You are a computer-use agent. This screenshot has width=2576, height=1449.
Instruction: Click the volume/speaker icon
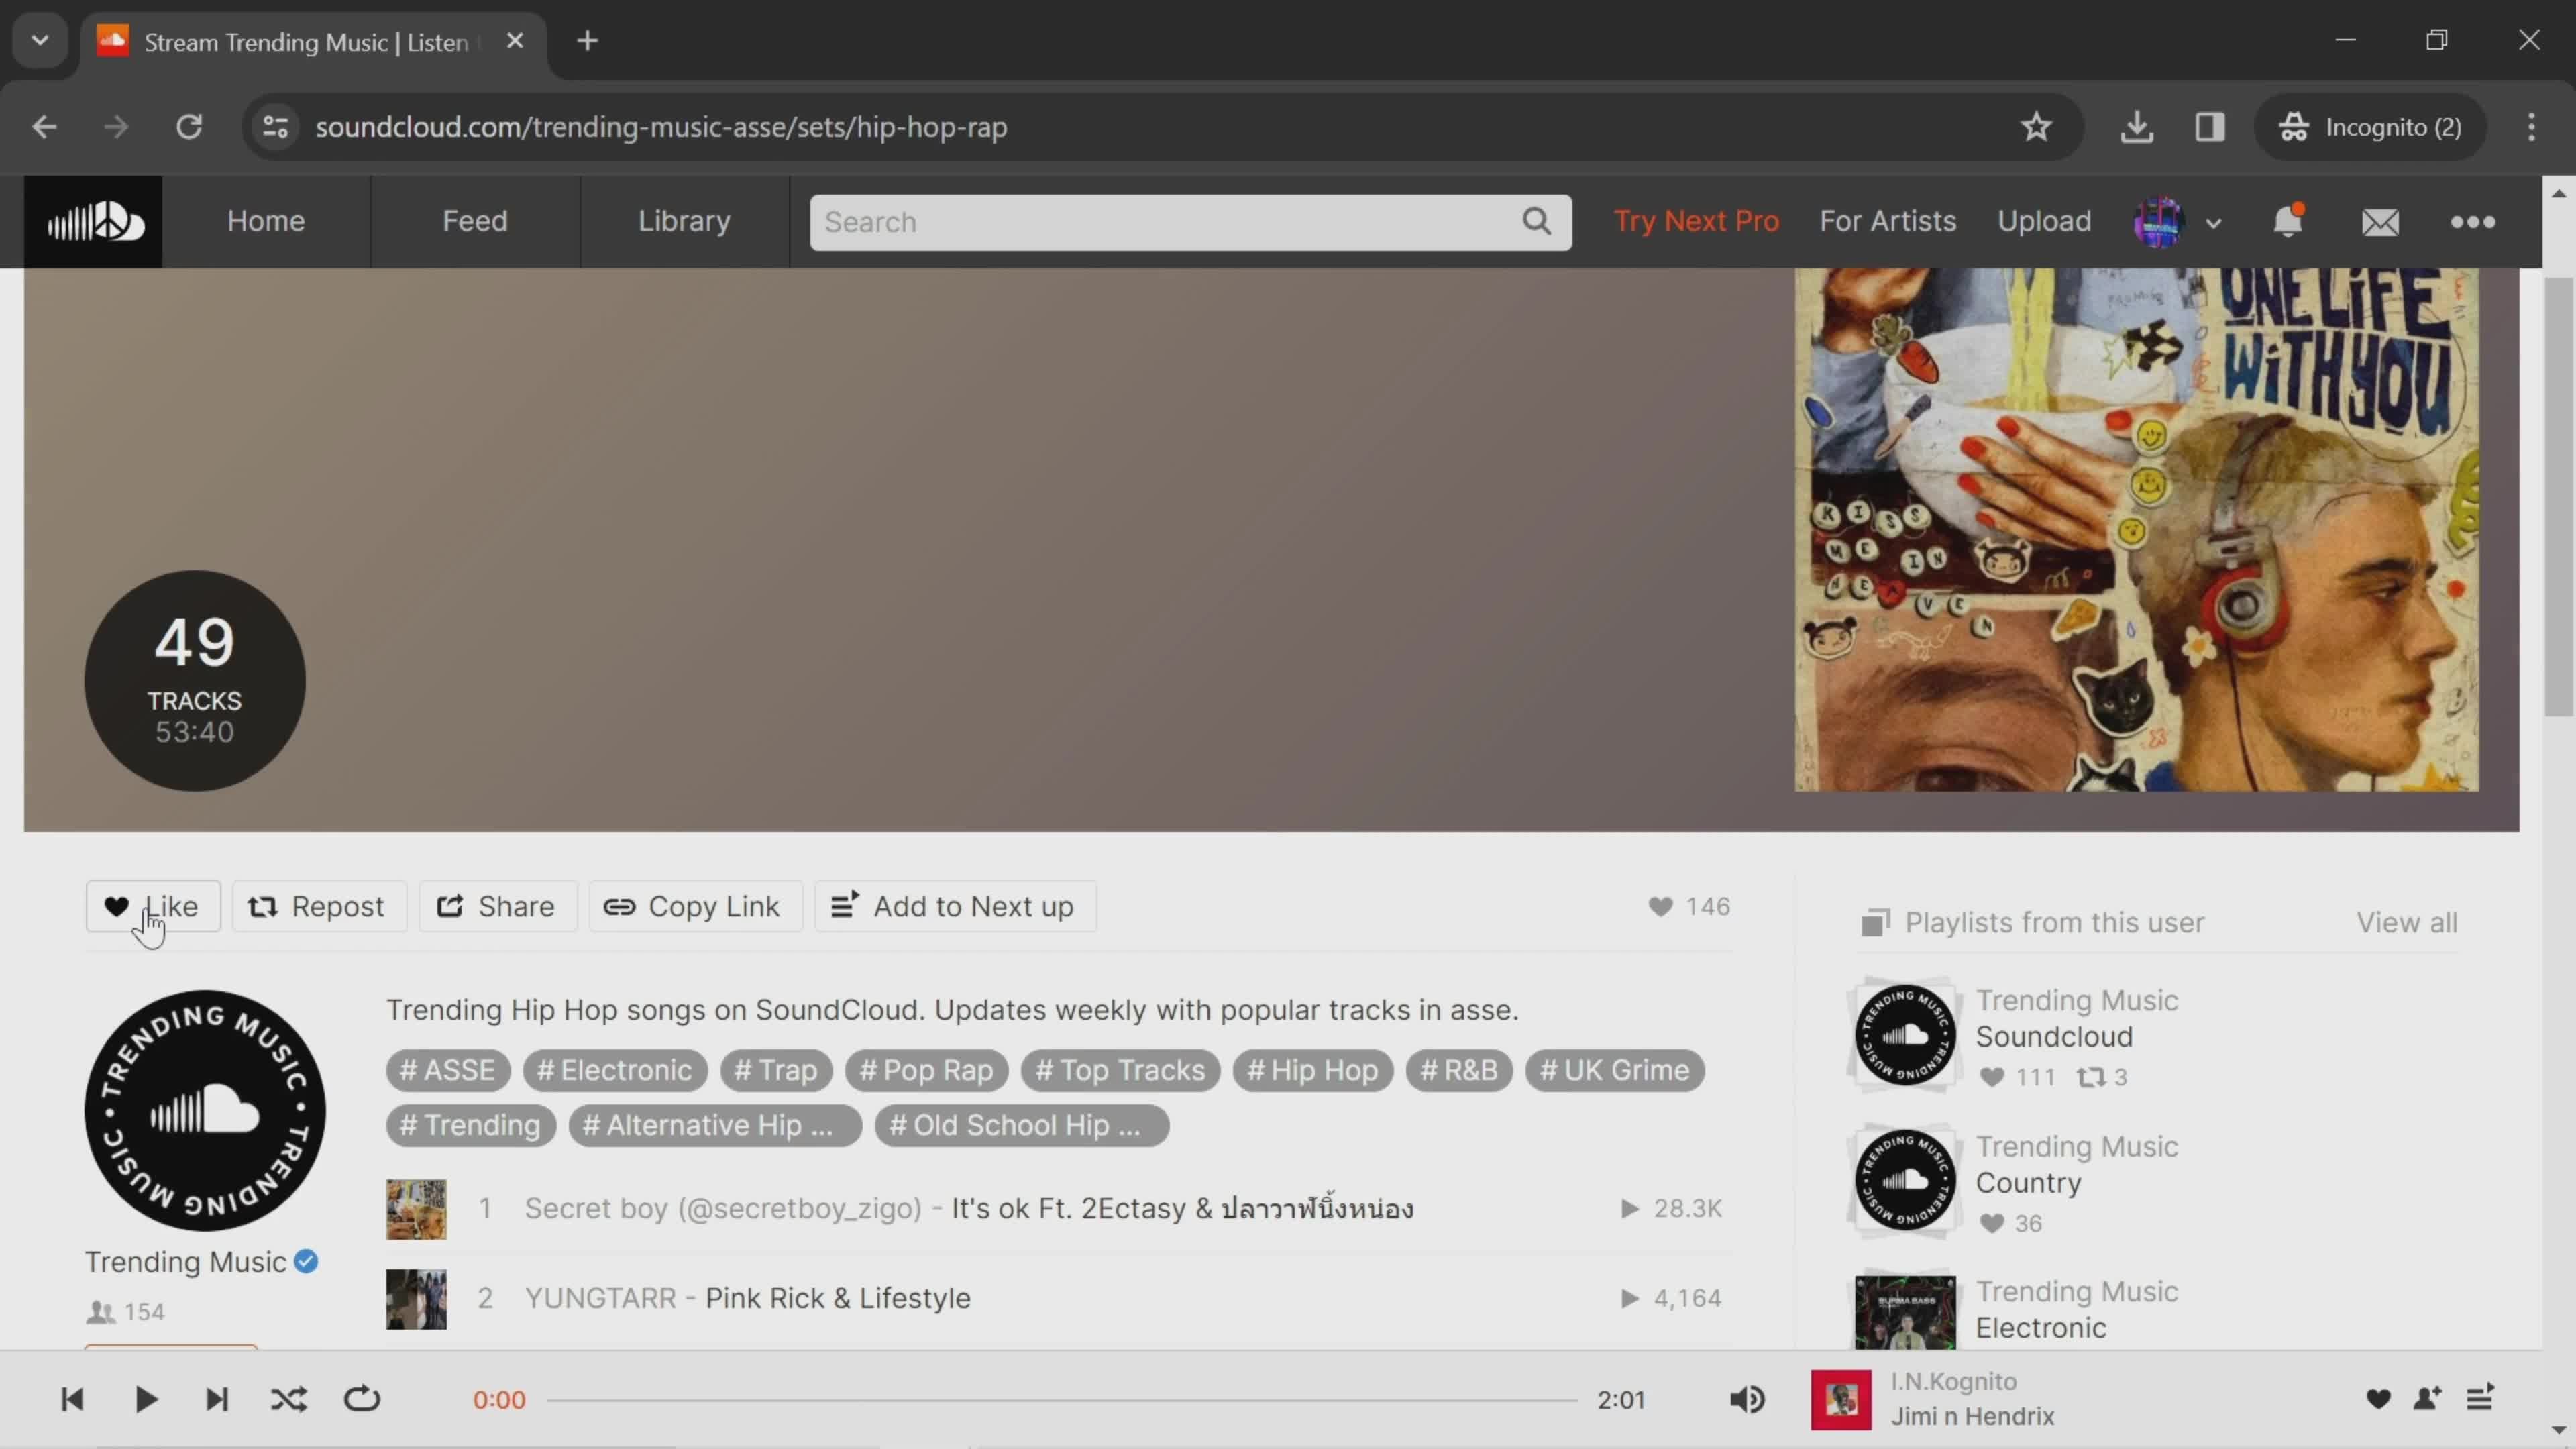point(1748,1399)
